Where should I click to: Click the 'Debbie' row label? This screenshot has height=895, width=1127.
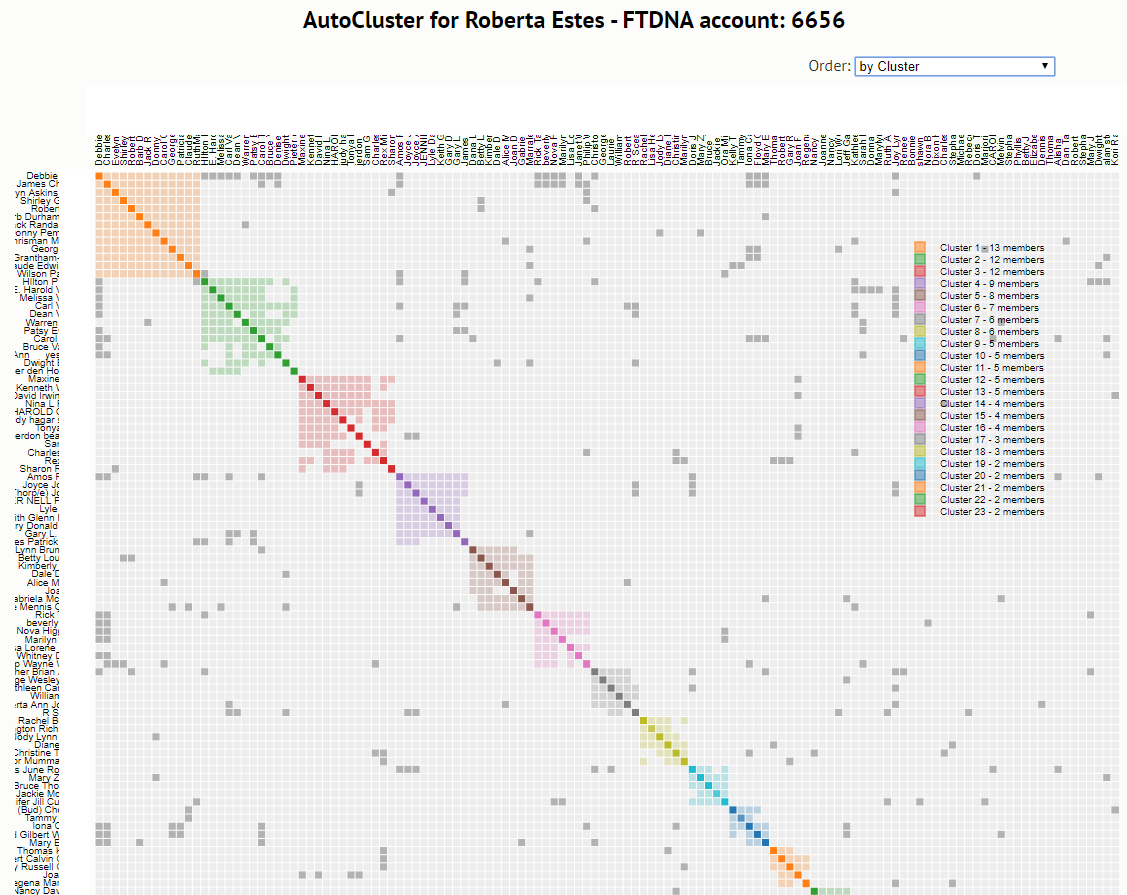(x=42, y=175)
